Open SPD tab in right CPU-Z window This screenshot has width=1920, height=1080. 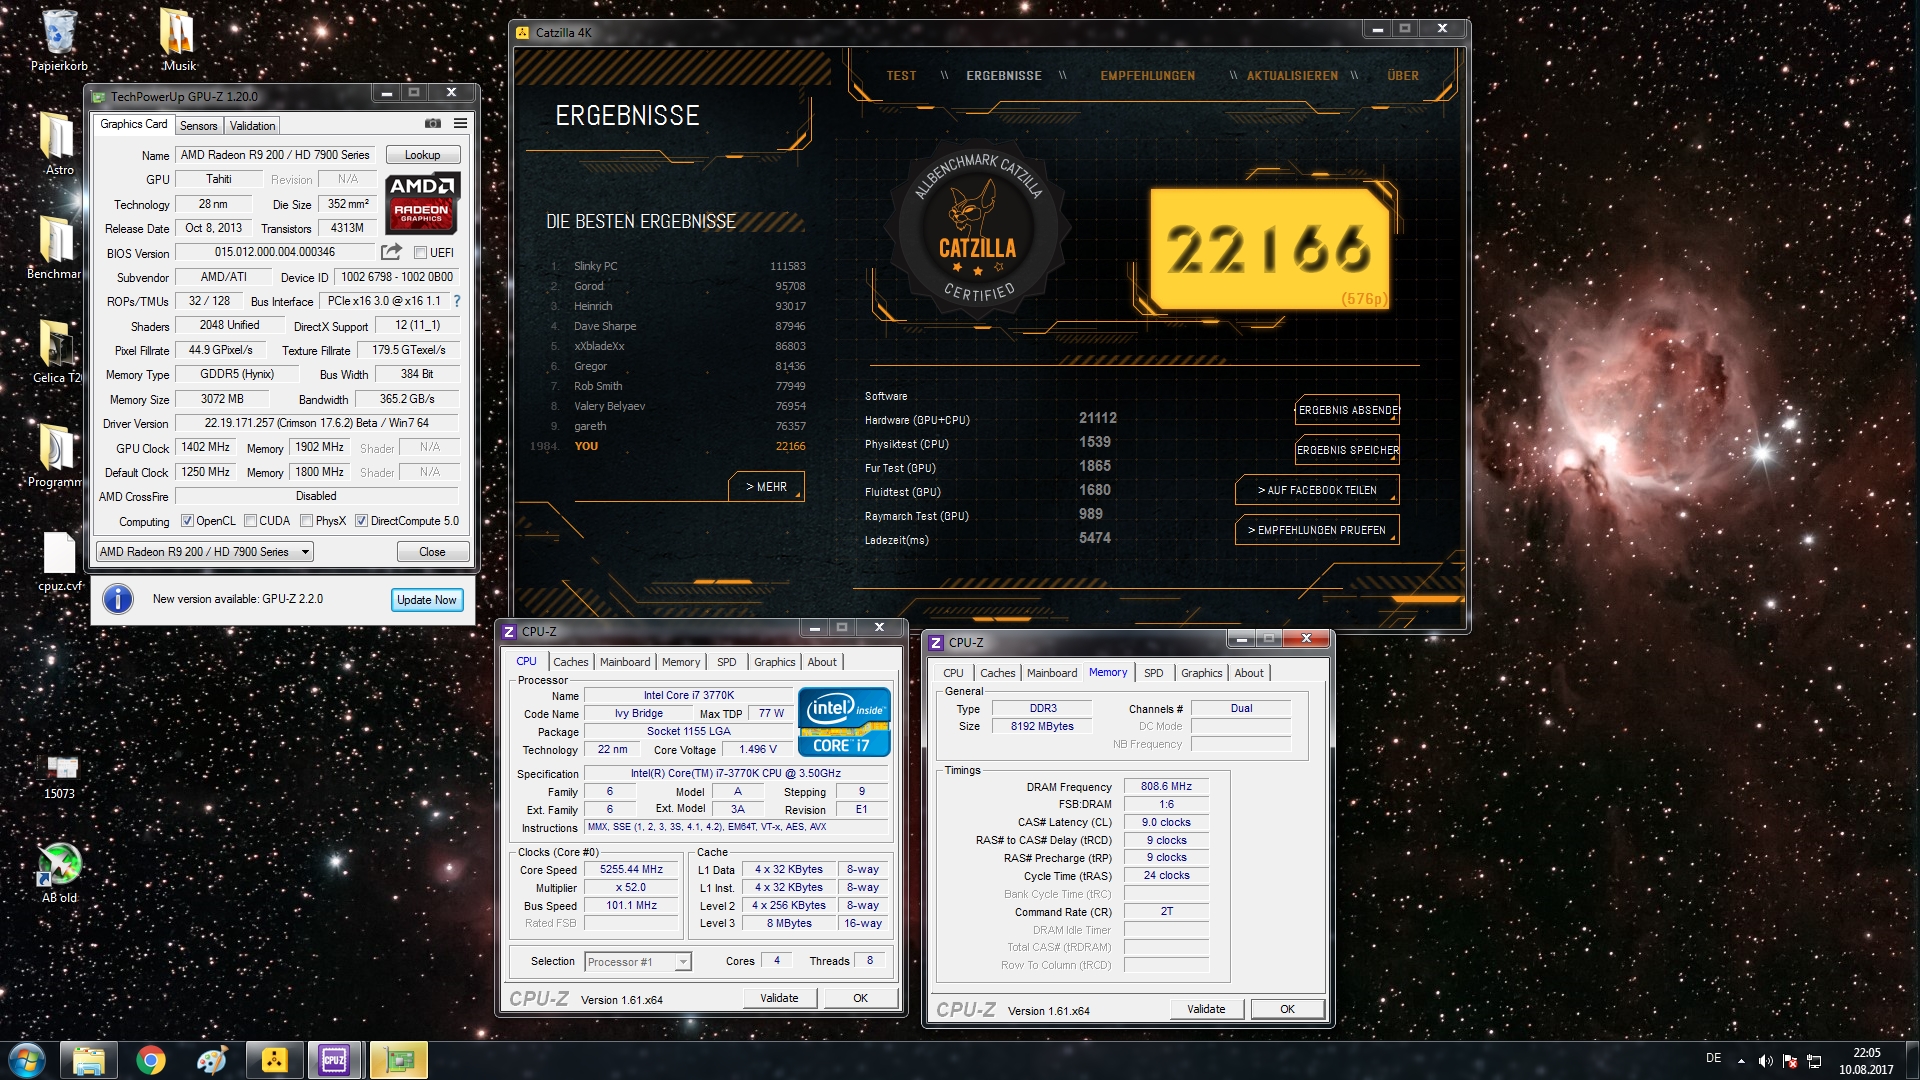(1154, 673)
